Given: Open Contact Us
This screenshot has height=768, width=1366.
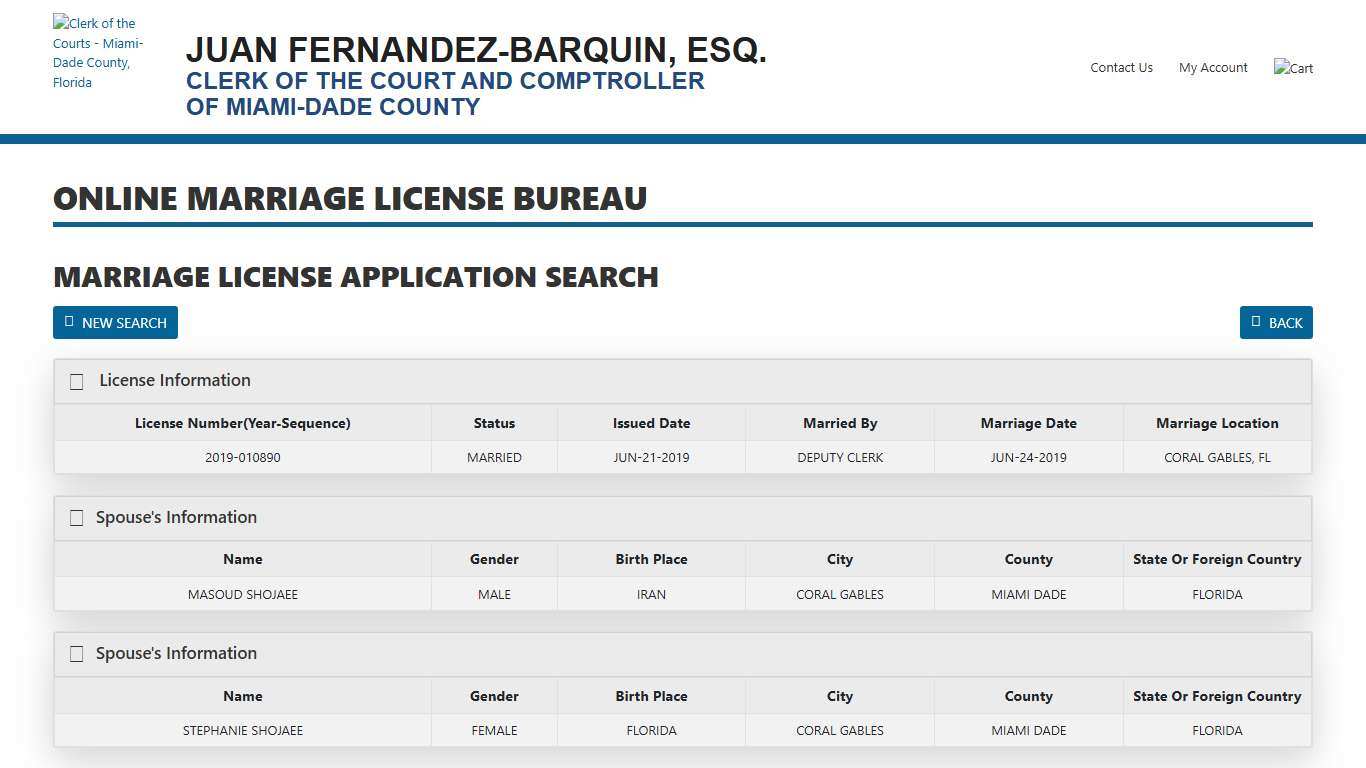Looking at the screenshot, I should click(x=1121, y=67).
